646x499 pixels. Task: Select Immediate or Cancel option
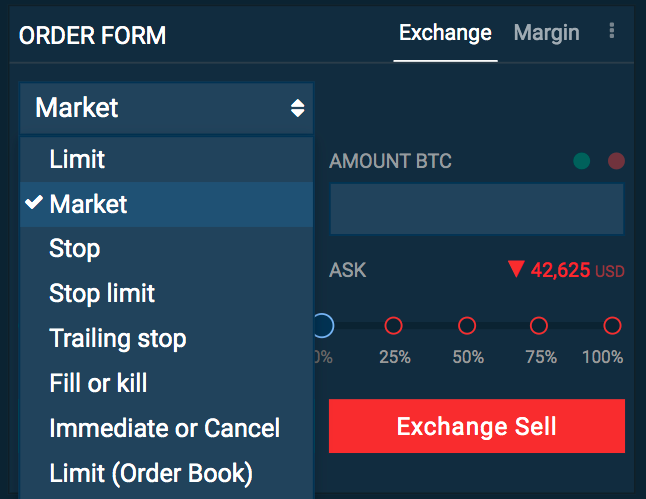166,428
